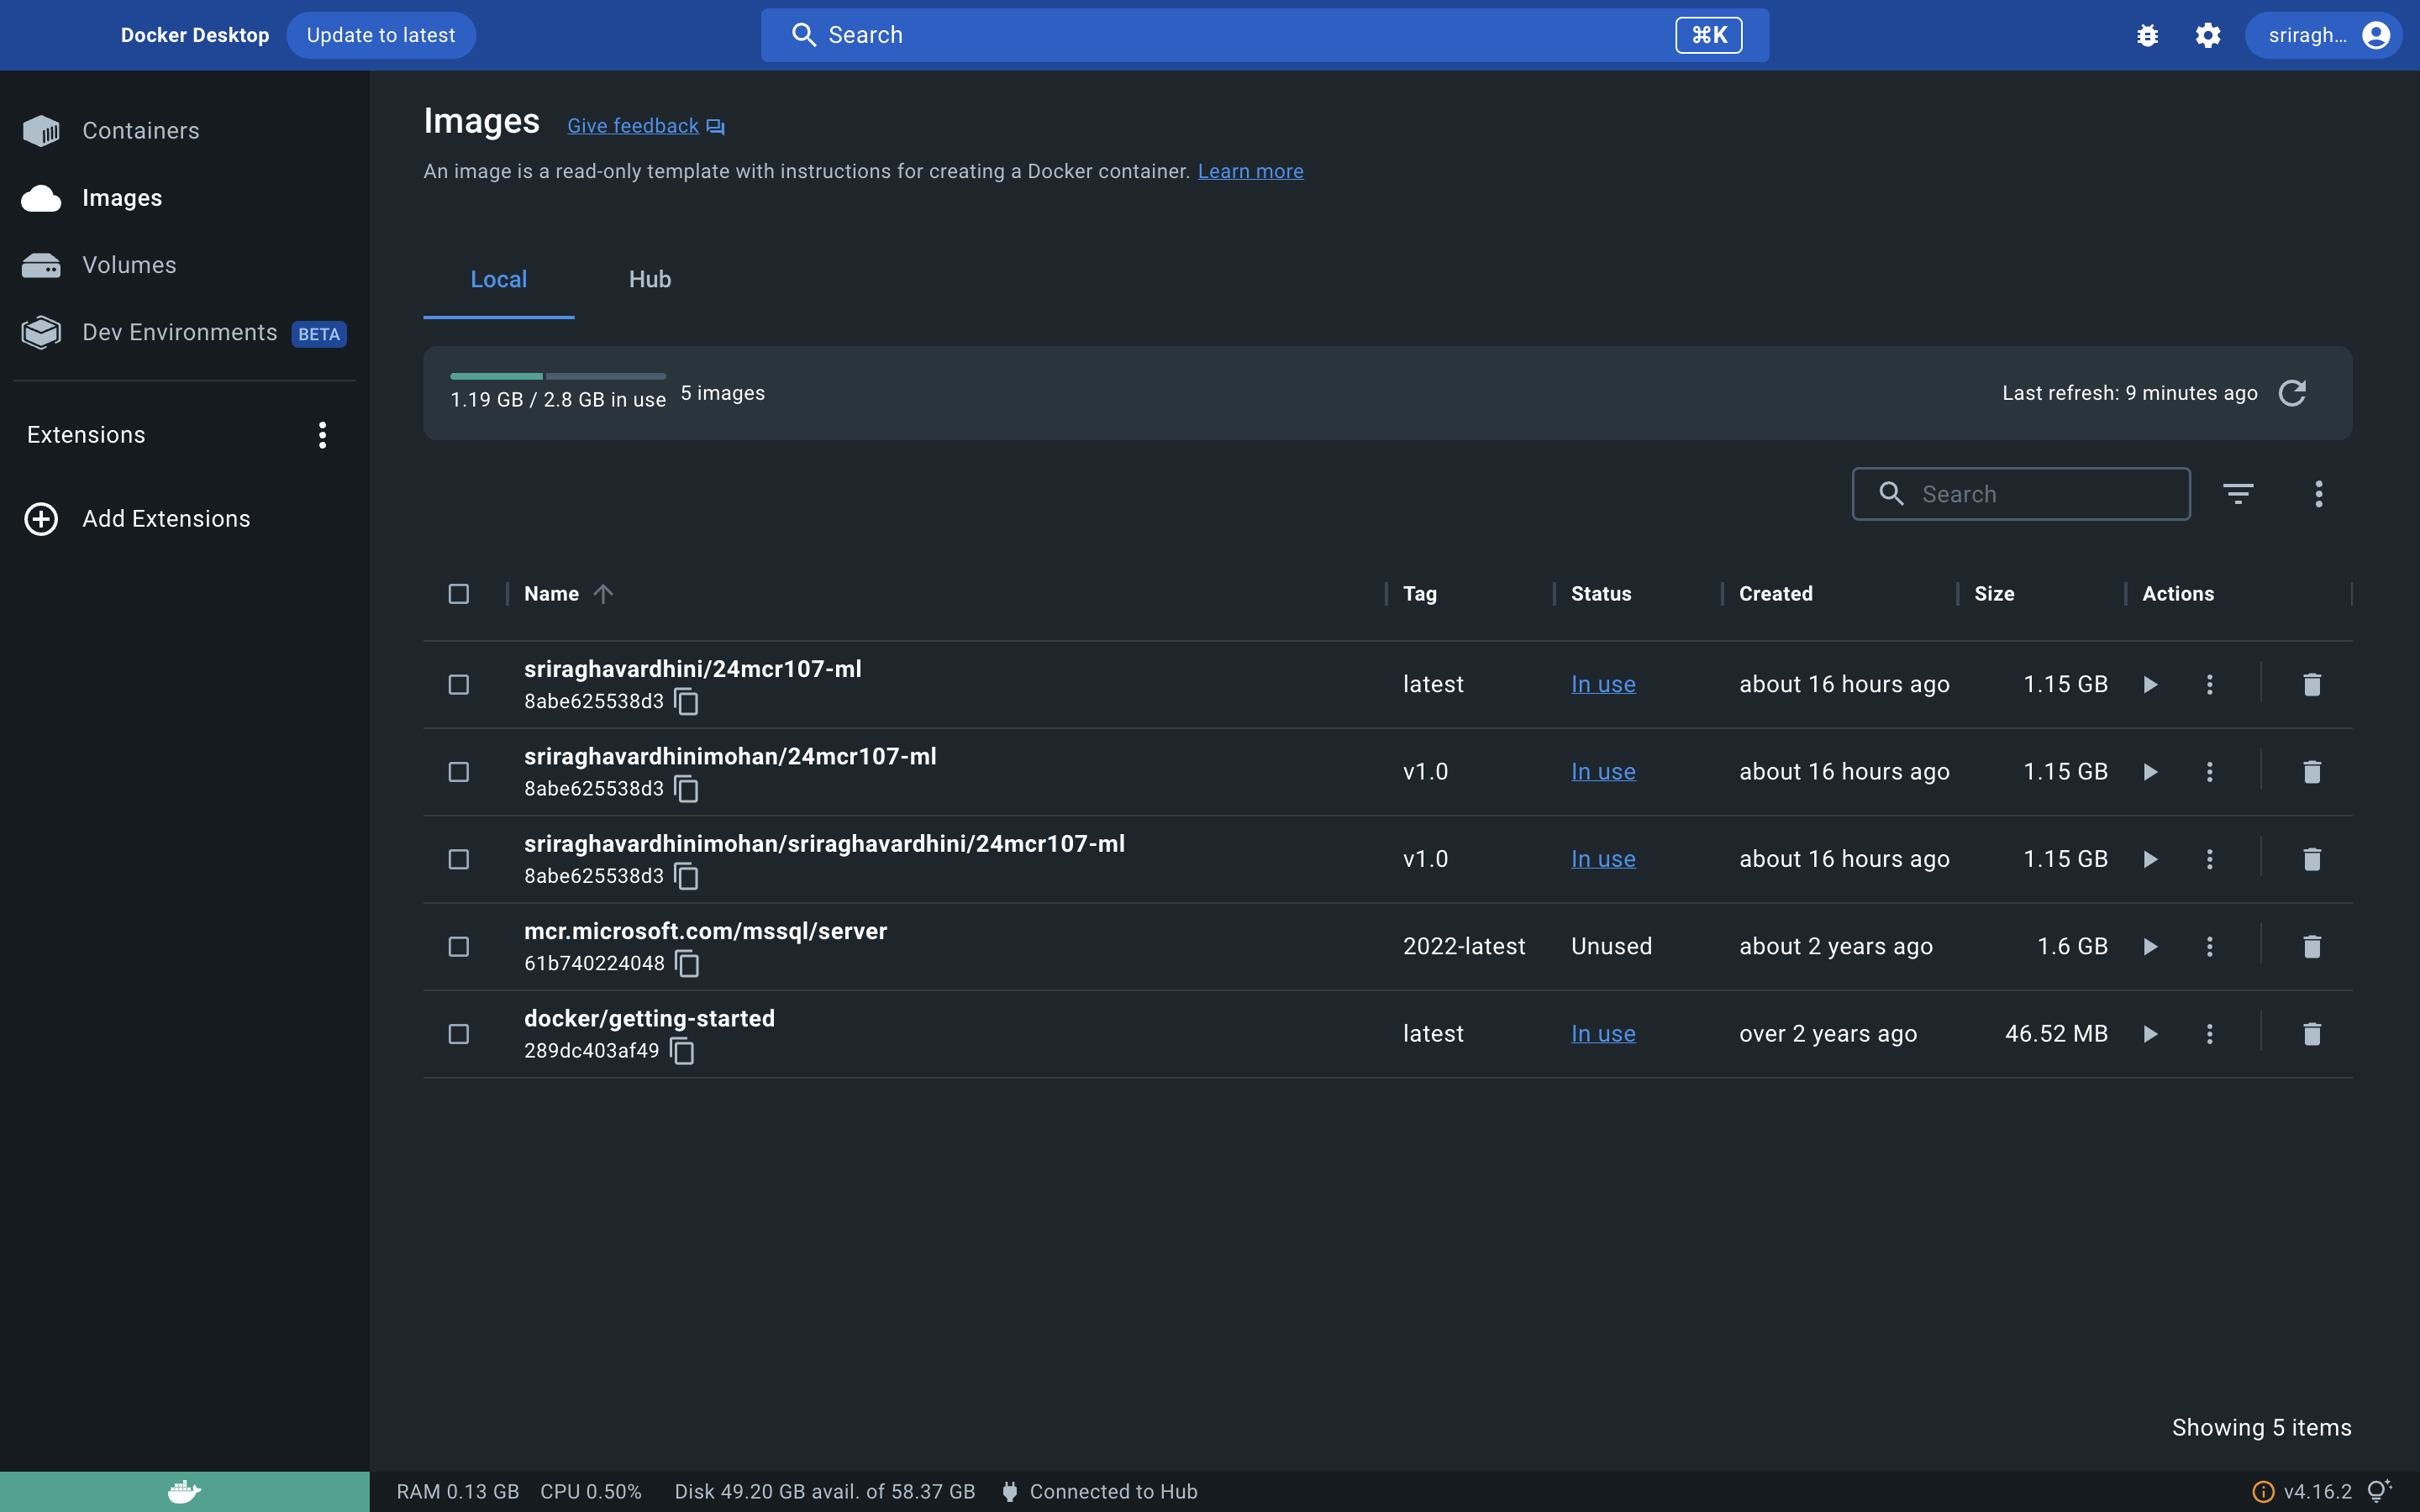Open more actions for sriraghavardhinimohan/24mcr107-ml

tap(2210, 772)
